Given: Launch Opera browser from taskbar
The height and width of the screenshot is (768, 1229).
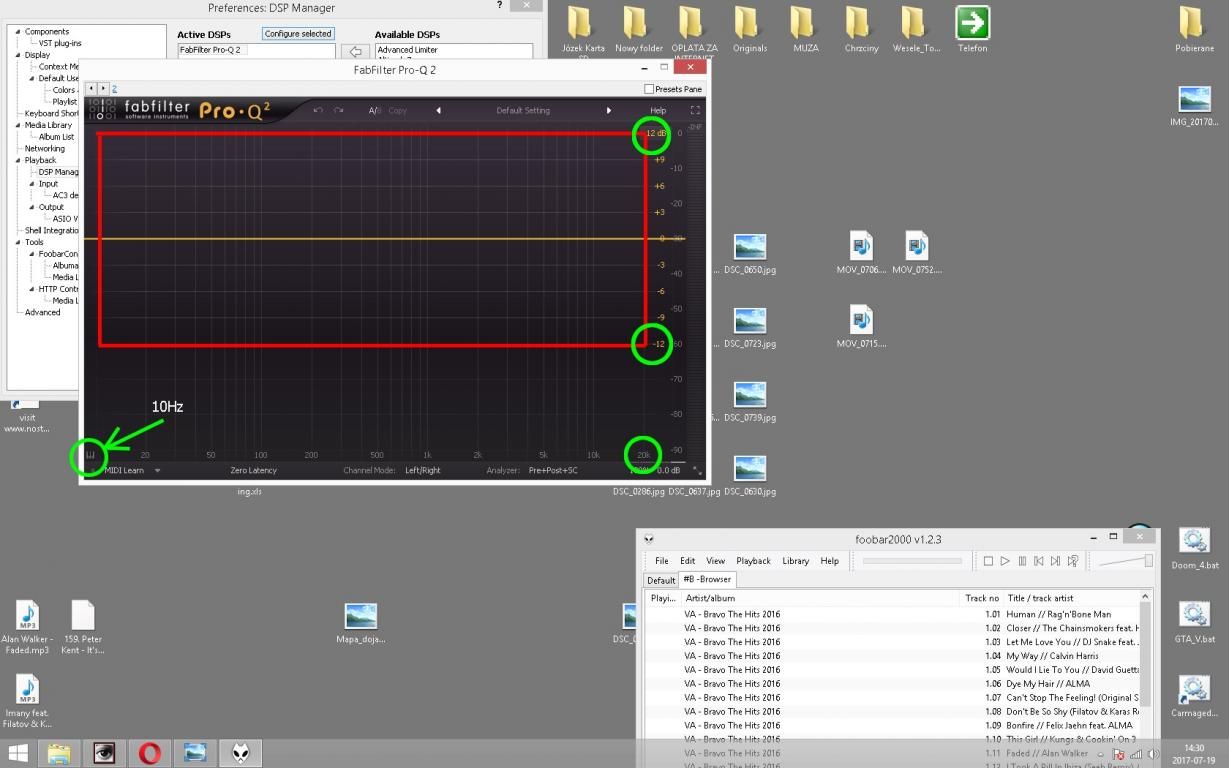Looking at the screenshot, I should (x=149, y=753).
